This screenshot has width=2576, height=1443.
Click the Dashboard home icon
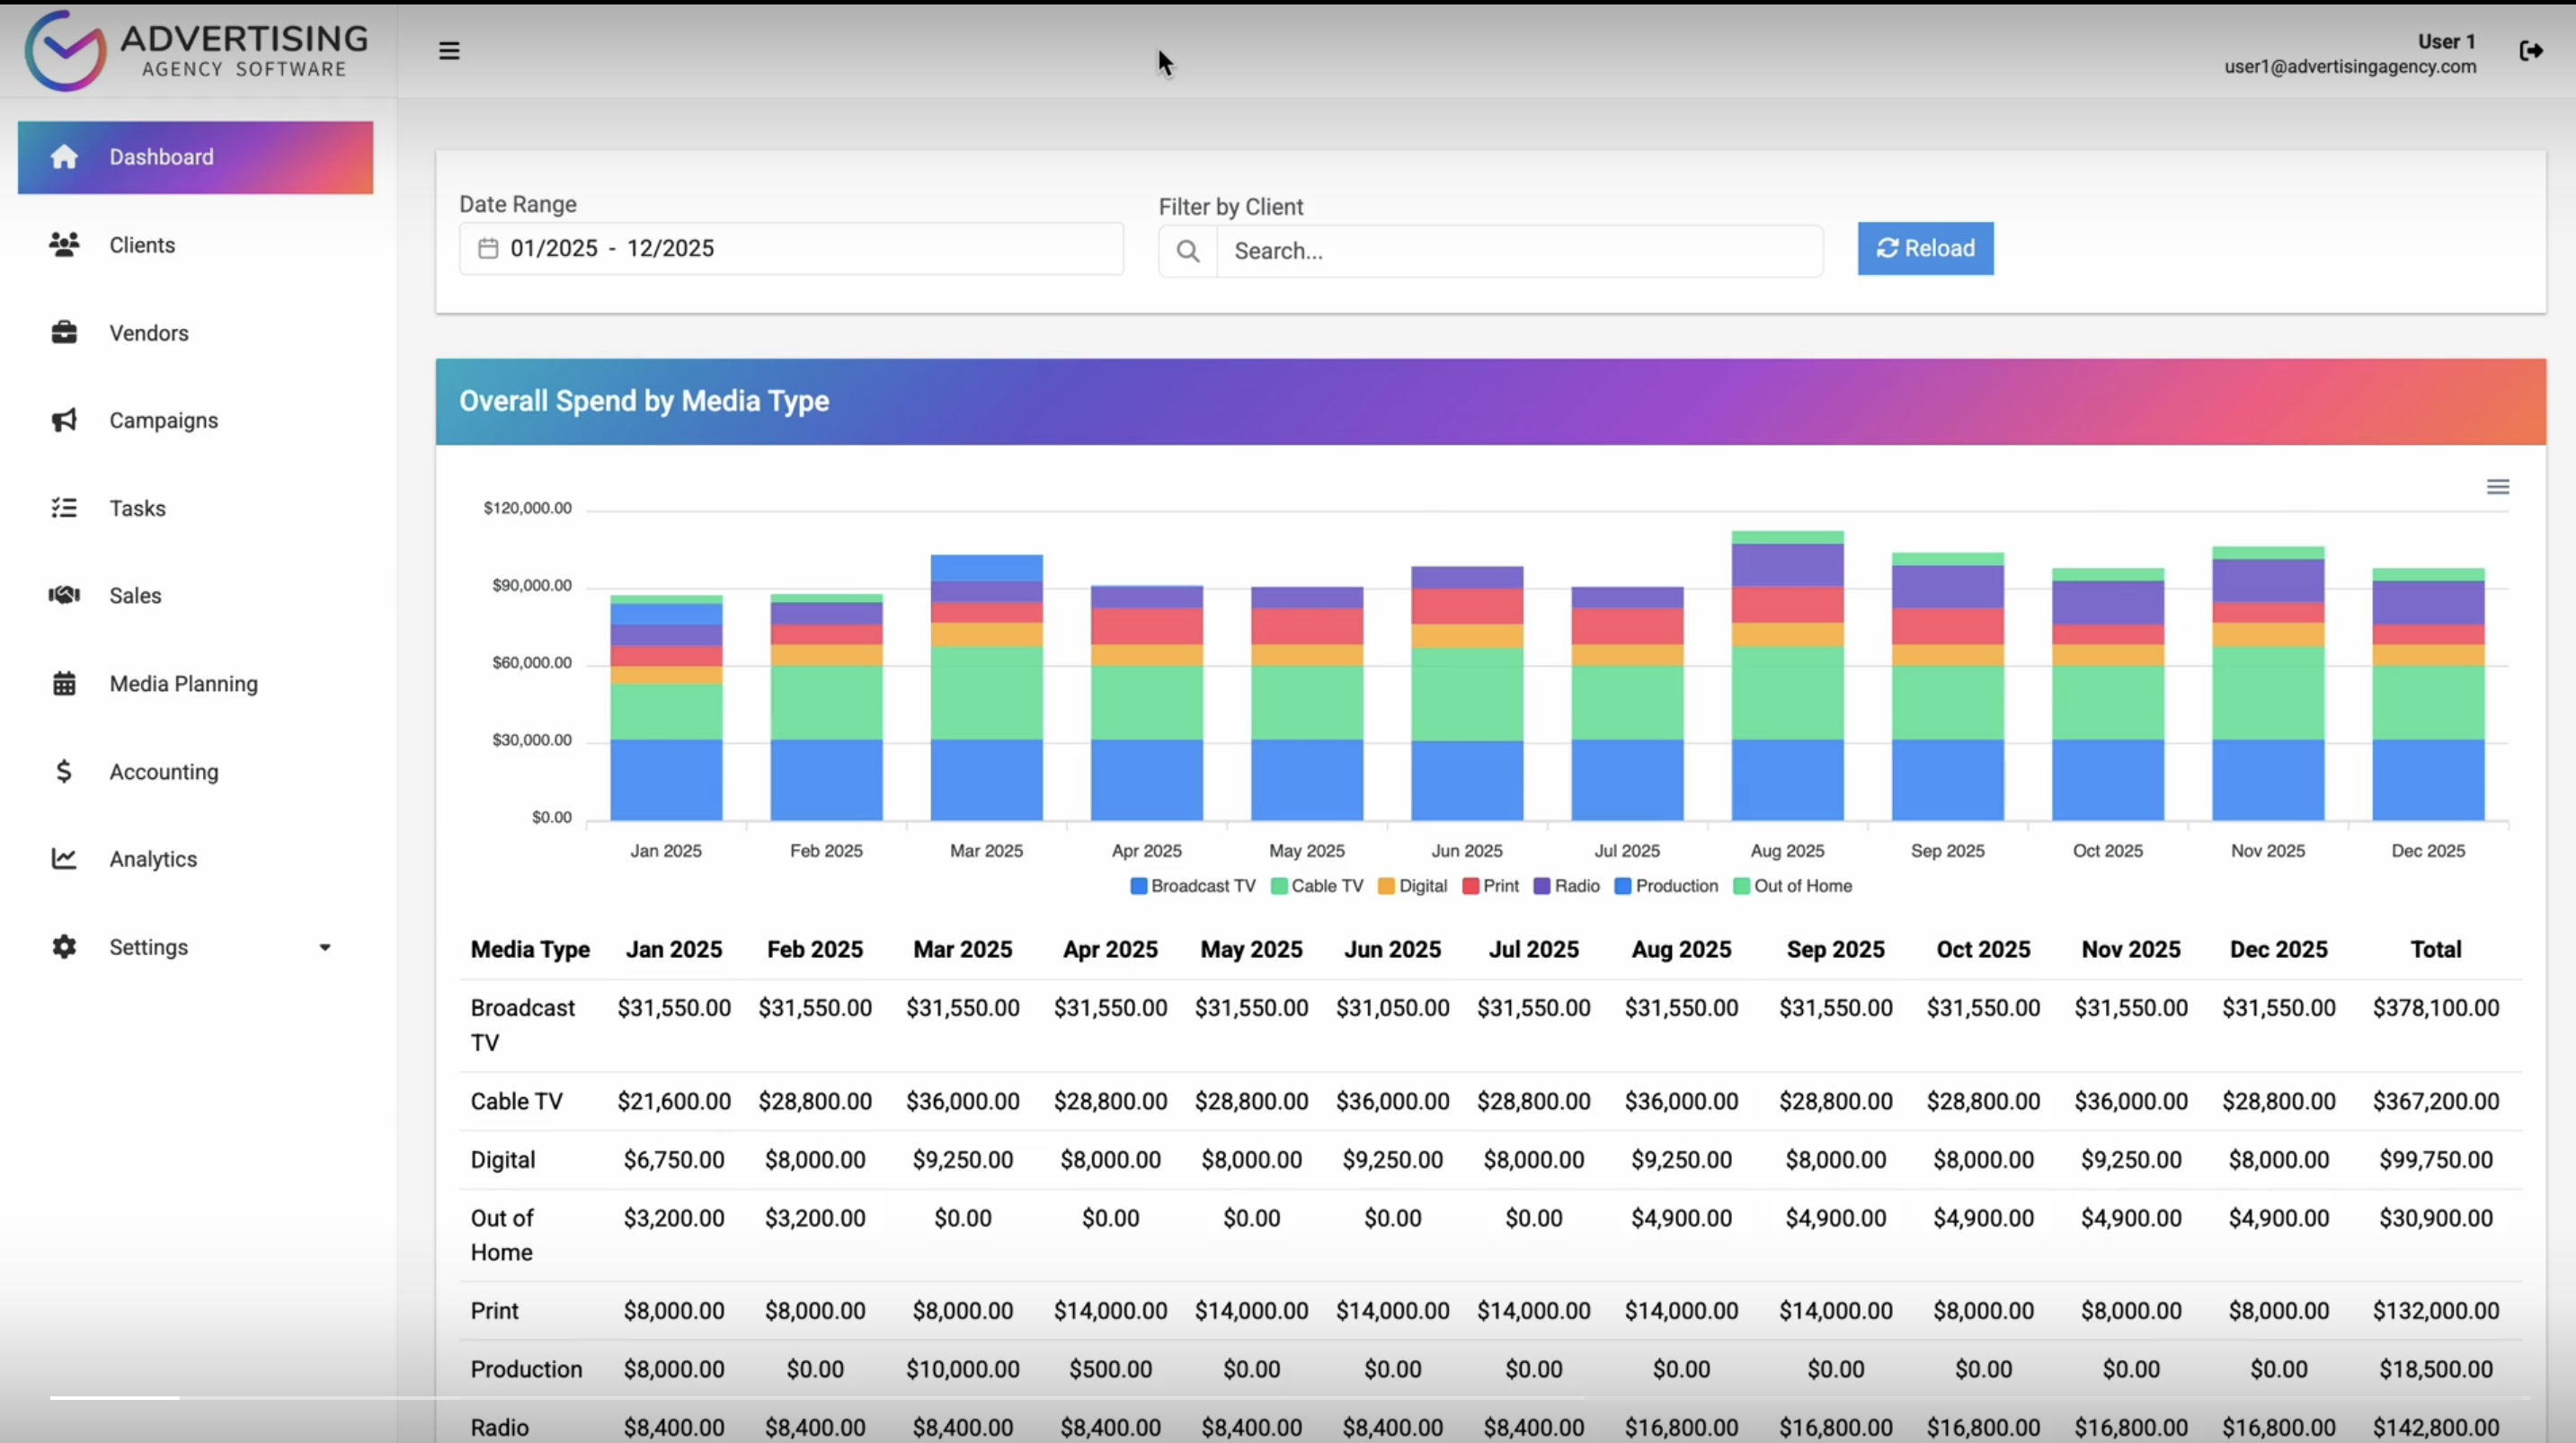click(x=64, y=157)
